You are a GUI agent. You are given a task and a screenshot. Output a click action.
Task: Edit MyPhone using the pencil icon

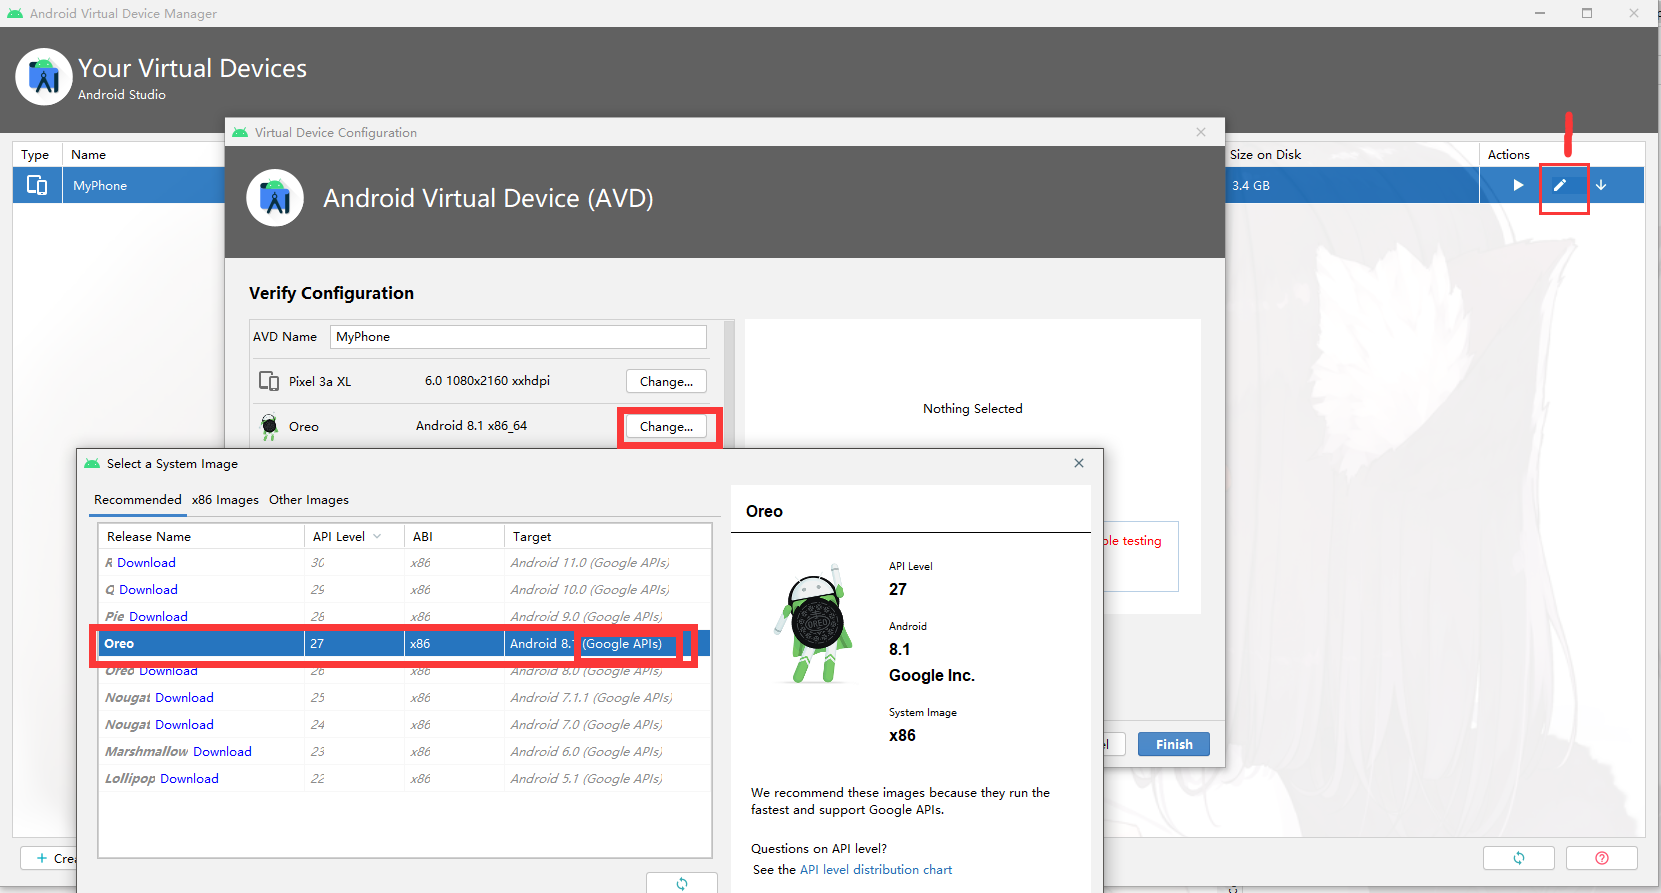1560,185
